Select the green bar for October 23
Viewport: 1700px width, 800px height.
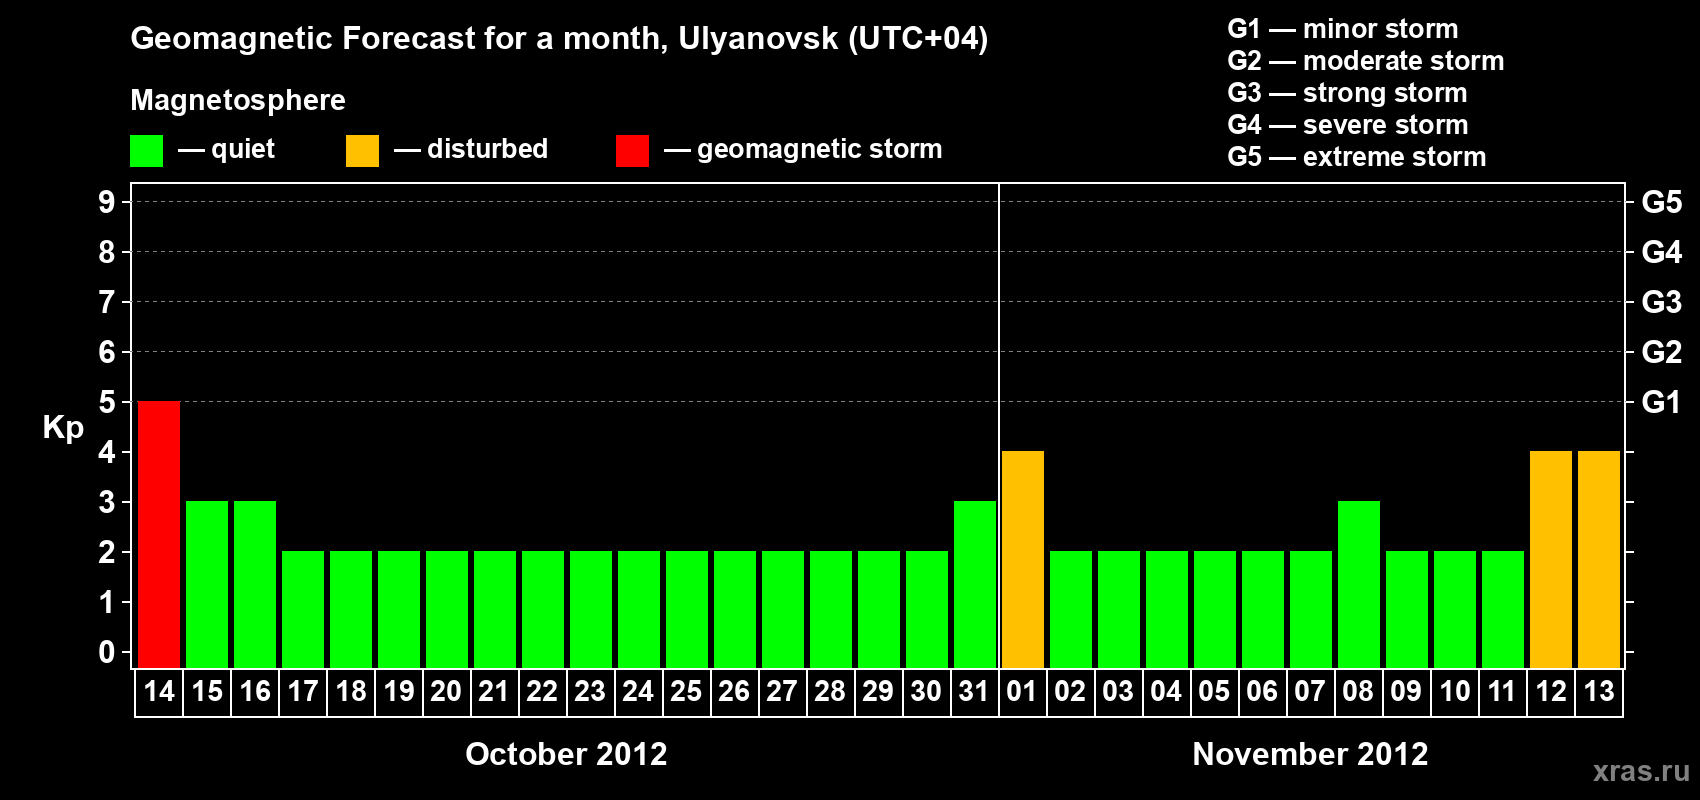point(591,609)
